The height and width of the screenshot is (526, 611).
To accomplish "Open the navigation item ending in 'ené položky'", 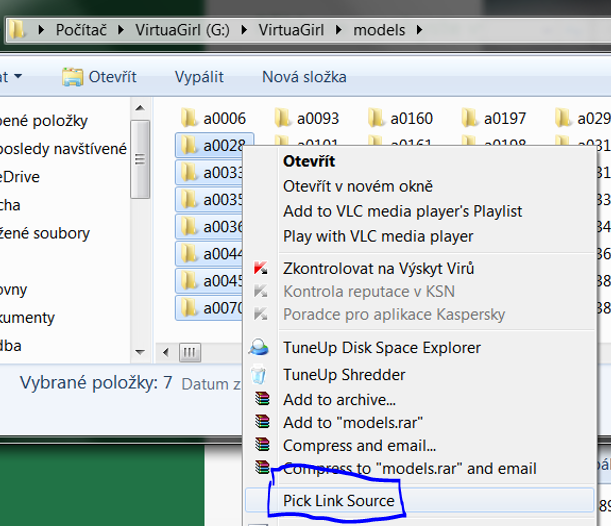I will pyautogui.click(x=44, y=121).
